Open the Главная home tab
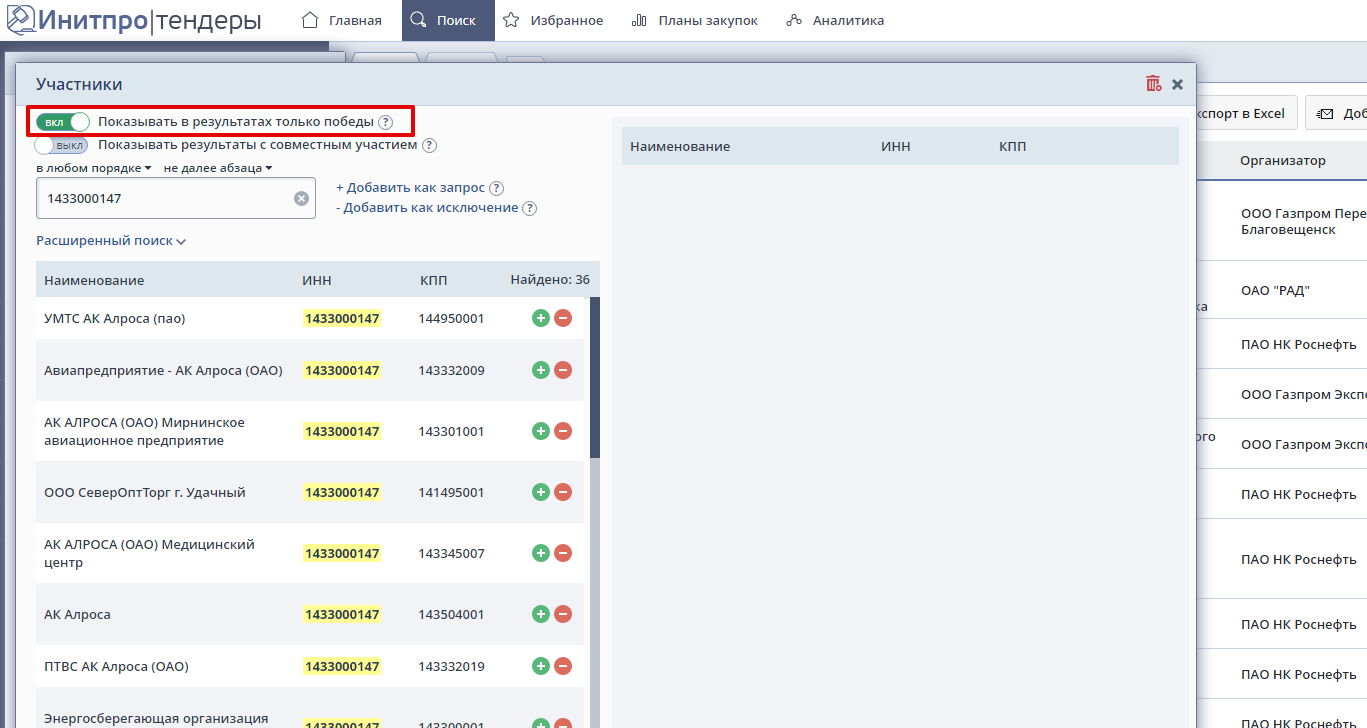The width and height of the screenshot is (1367, 728). click(341, 20)
